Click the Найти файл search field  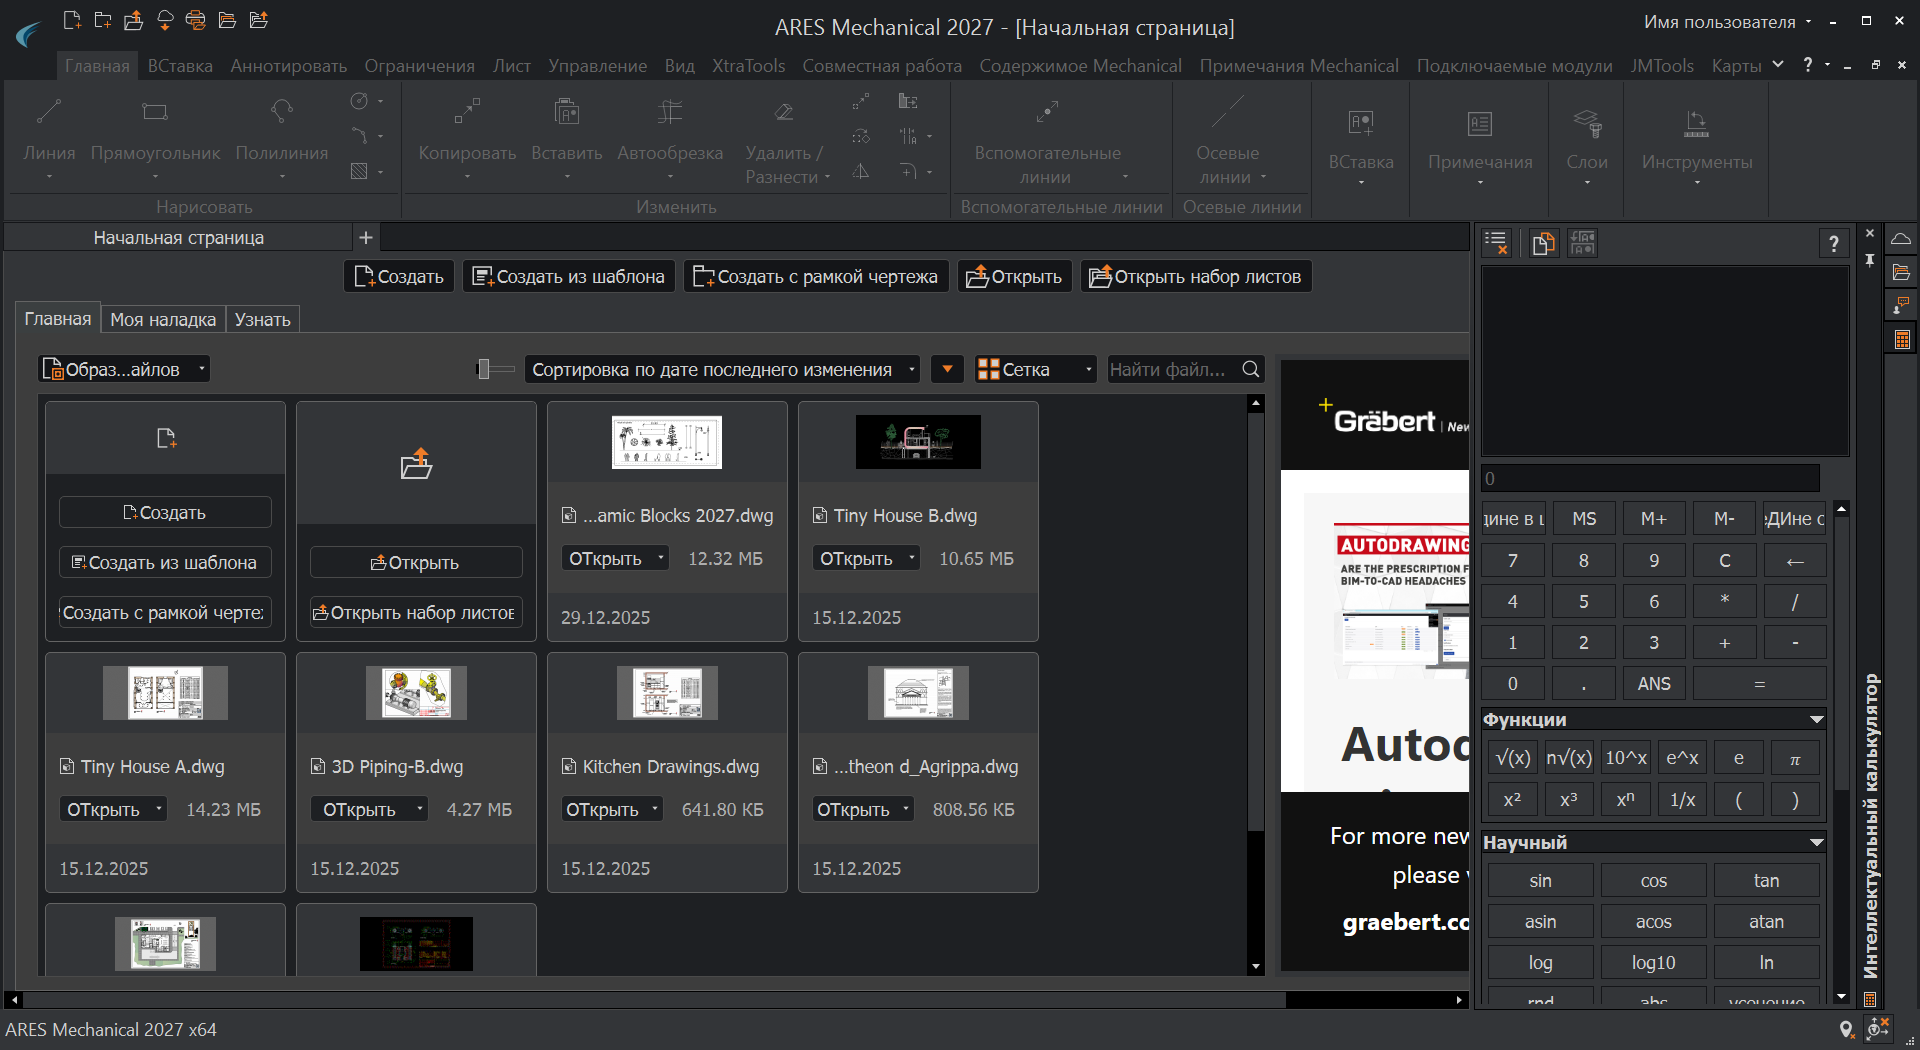(1175, 369)
